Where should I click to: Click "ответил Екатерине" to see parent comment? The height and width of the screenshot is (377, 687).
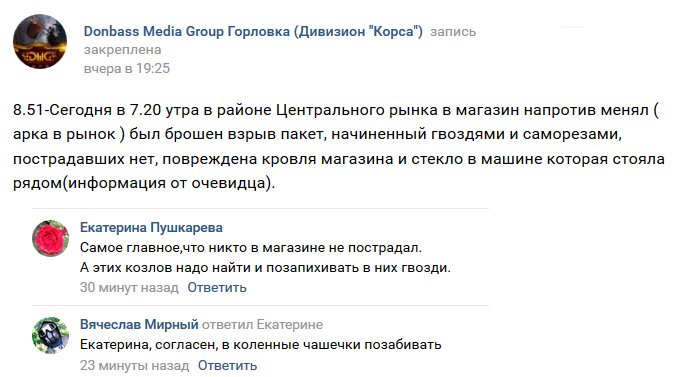(x=262, y=324)
